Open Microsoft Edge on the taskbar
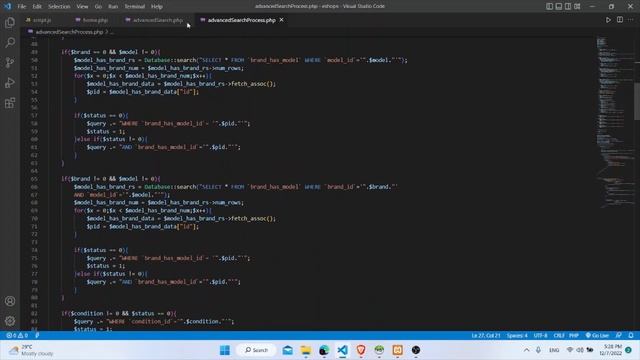This screenshot has width=640, height=360. coord(324,350)
